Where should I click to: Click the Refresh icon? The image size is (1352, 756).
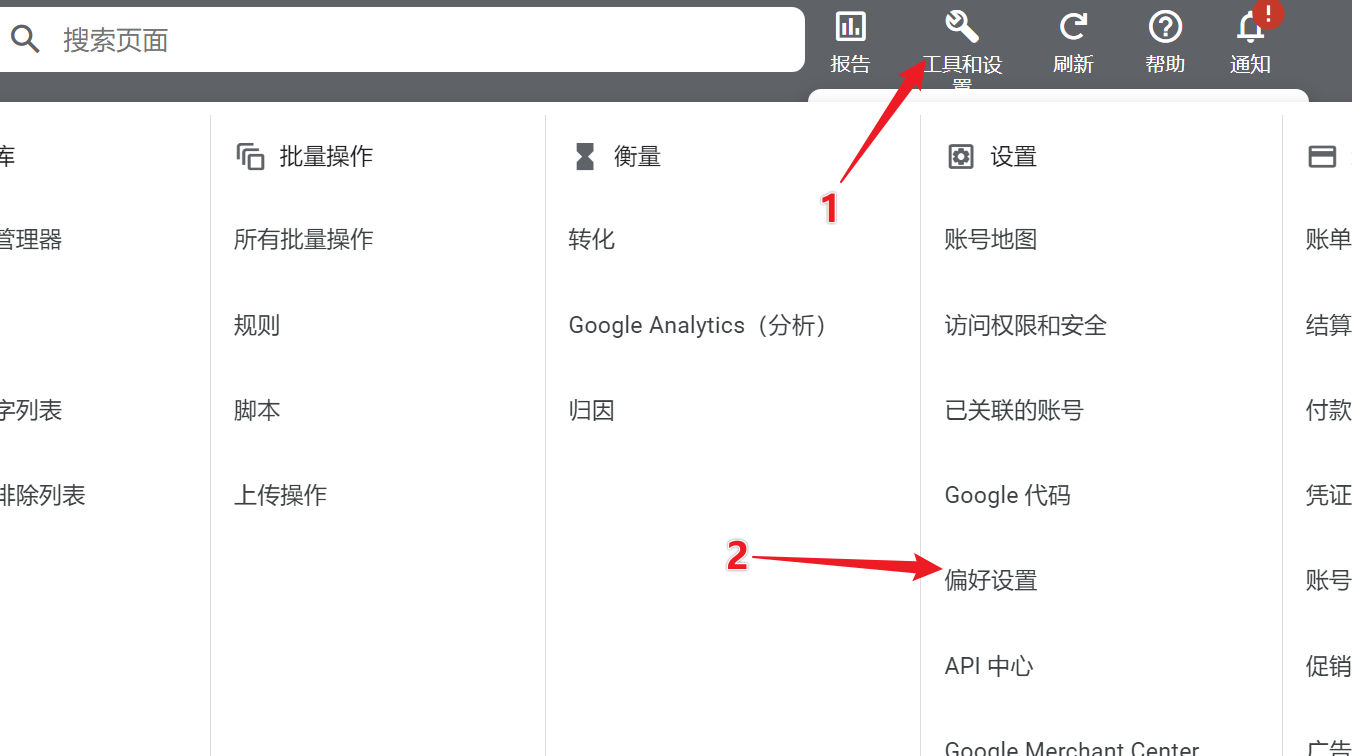point(1073,27)
